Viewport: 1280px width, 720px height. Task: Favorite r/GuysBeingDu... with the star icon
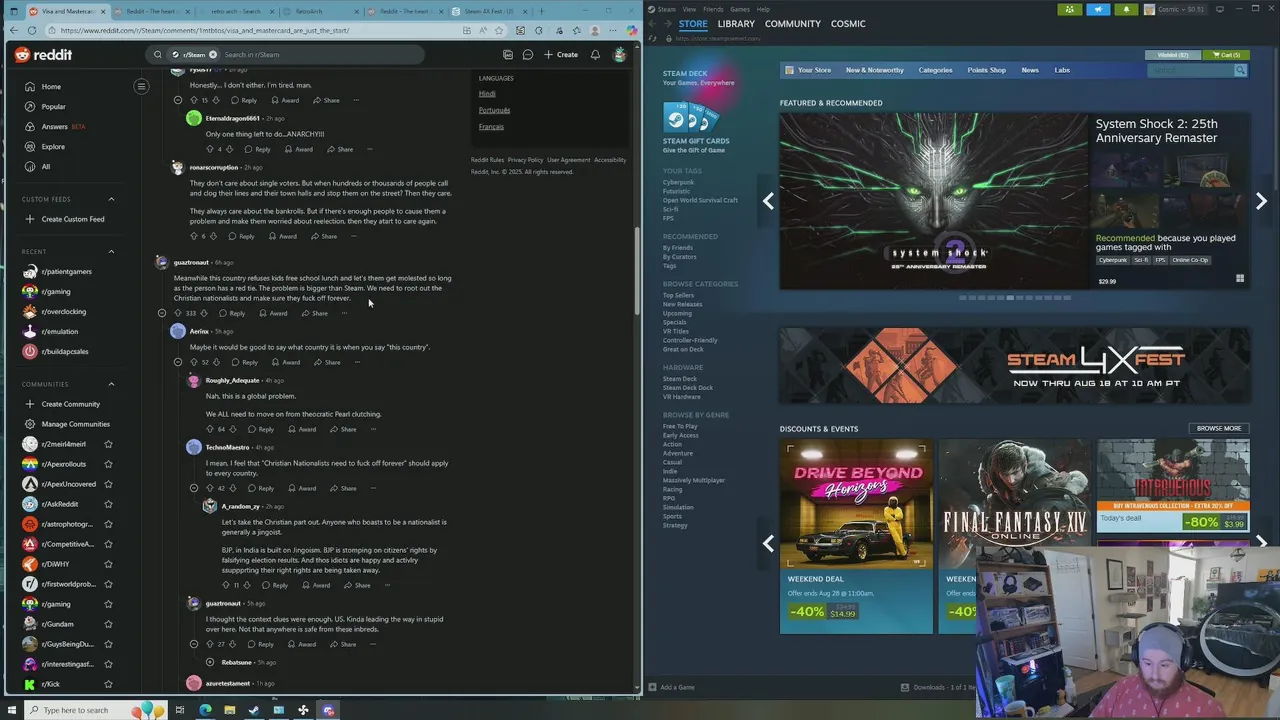coord(108,644)
